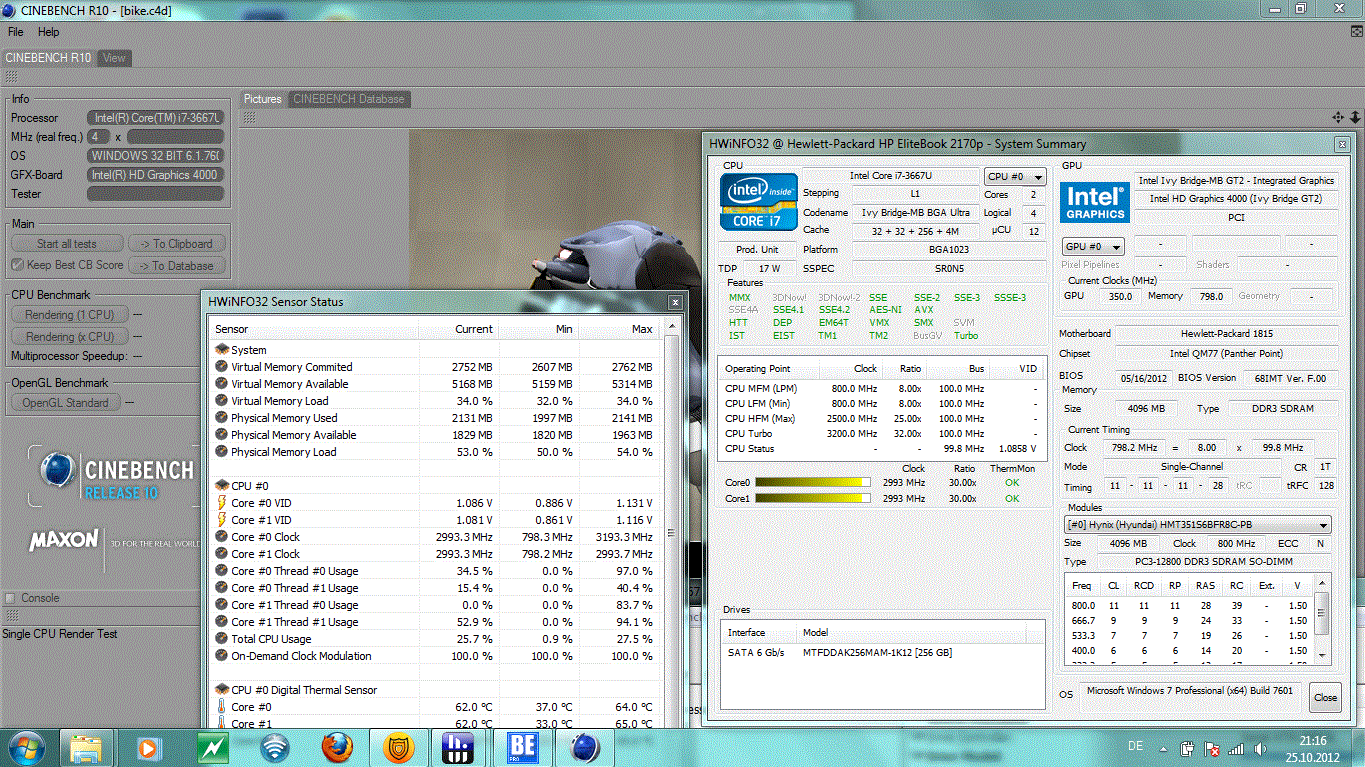1365x767 pixels.
Task: Click the Start all tests button
Action: click(67, 243)
